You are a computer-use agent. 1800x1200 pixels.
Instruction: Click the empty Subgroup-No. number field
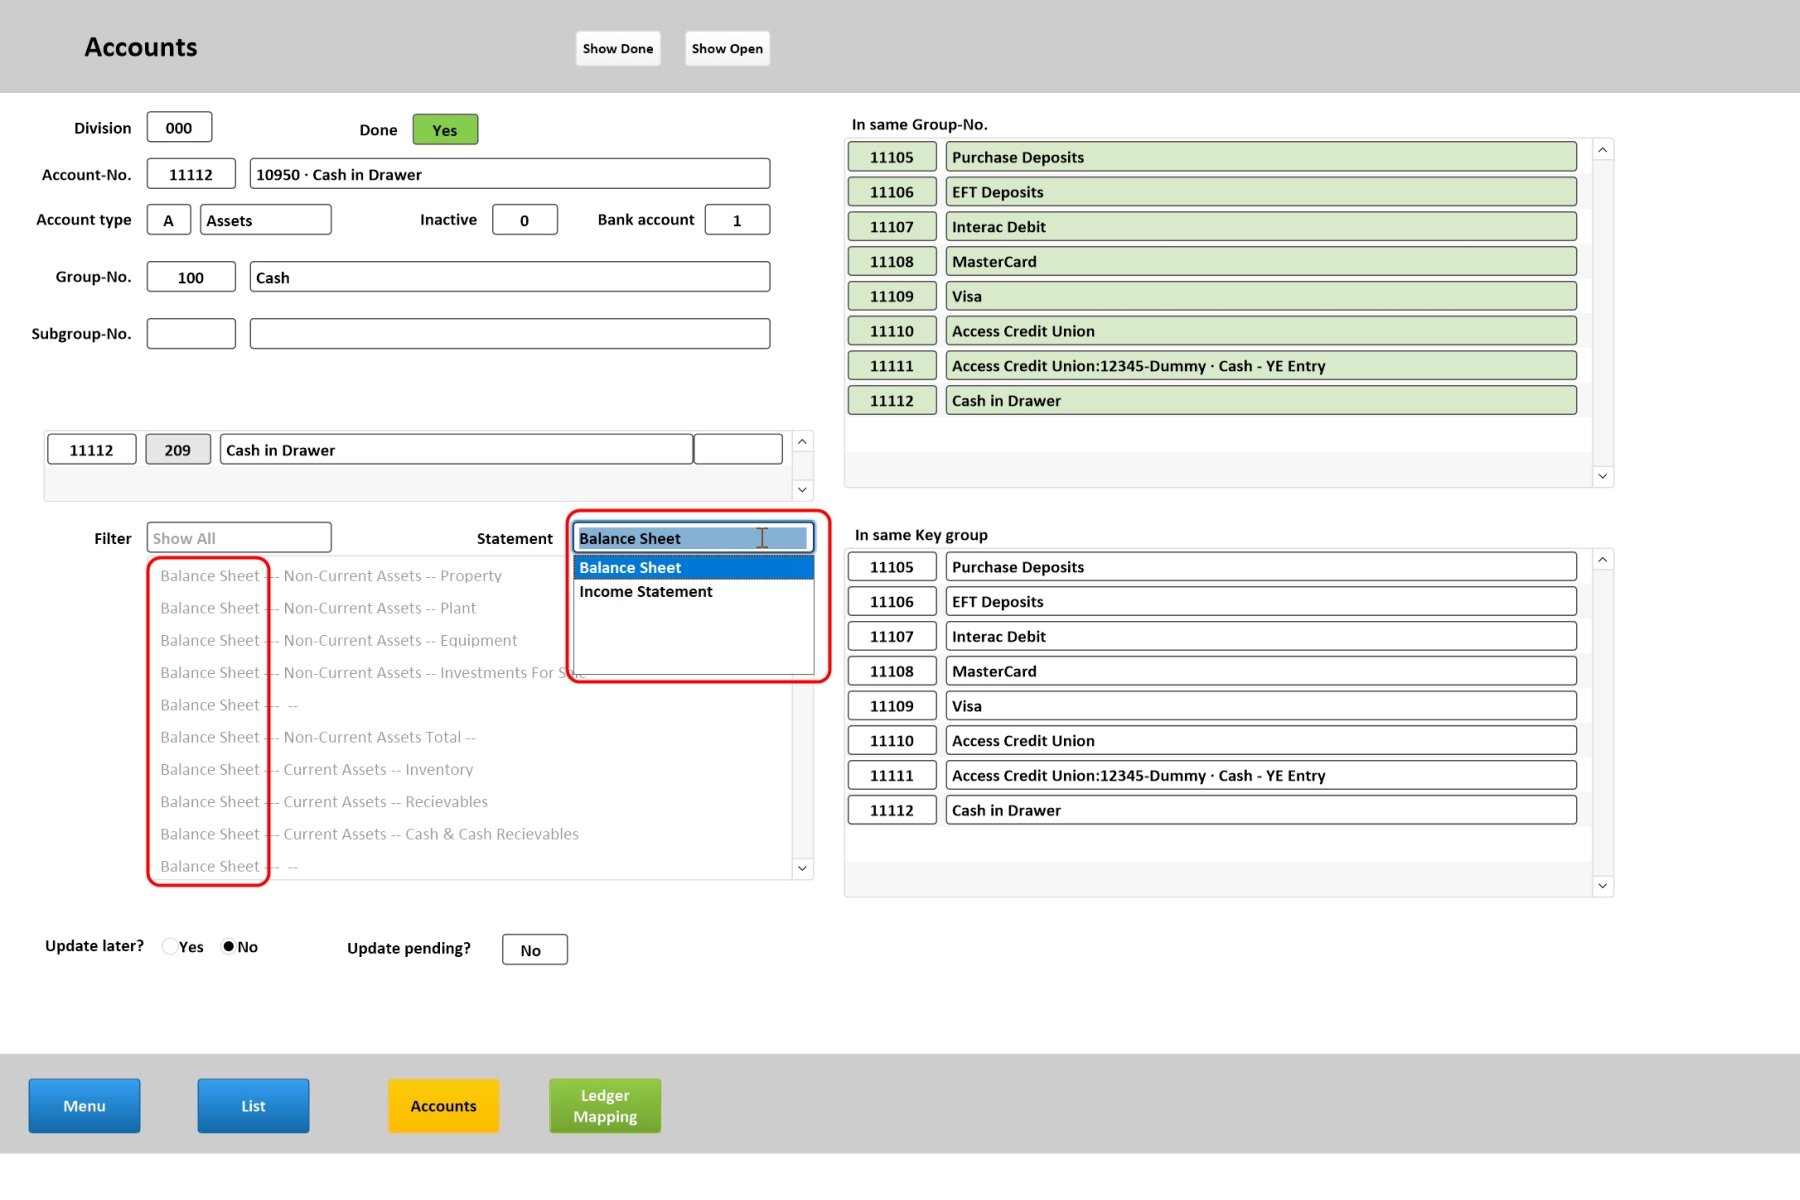(x=191, y=333)
